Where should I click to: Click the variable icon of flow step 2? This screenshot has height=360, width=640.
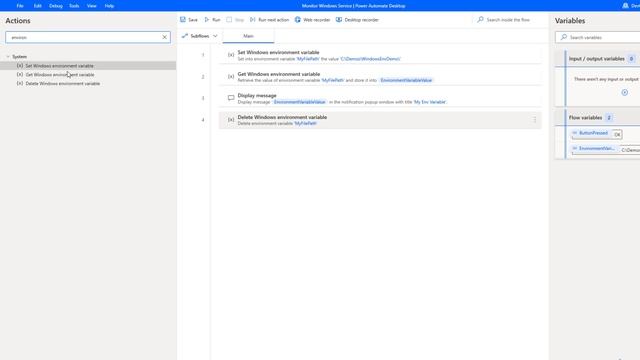pyautogui.click(x=231, y=76)
